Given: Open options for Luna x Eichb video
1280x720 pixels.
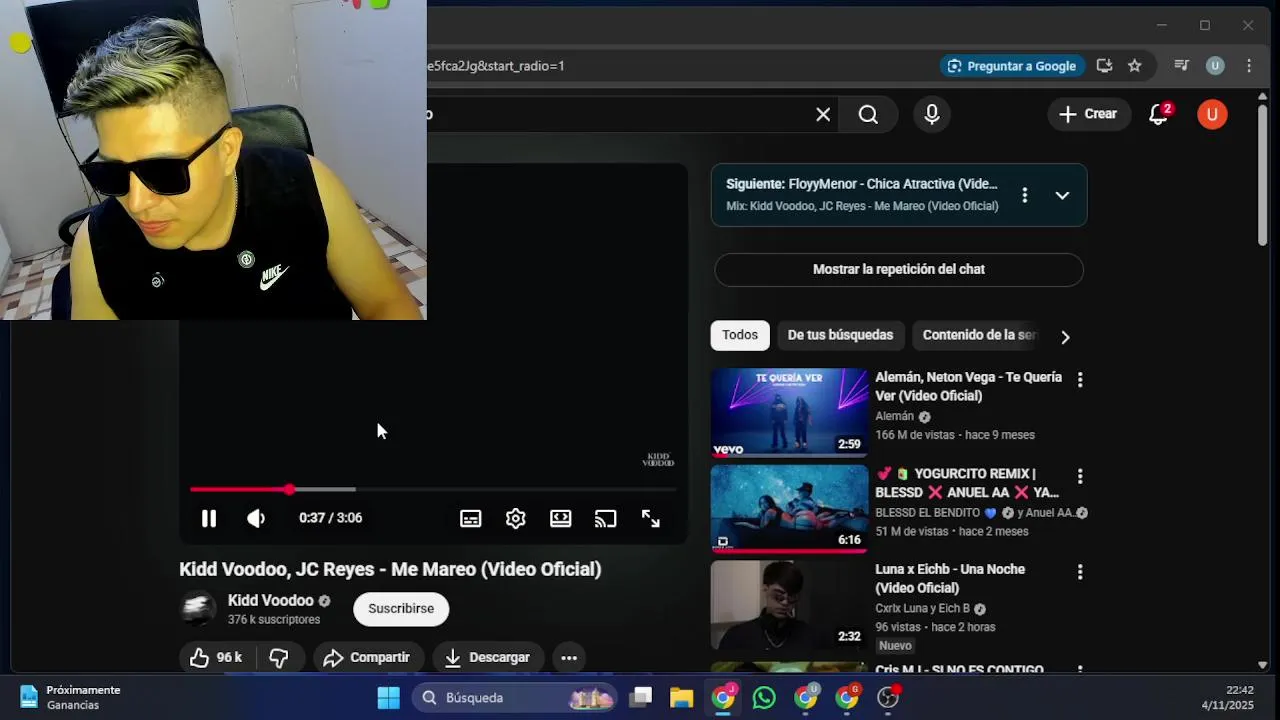Looking at the screenshot, I should coord(1080,572).
